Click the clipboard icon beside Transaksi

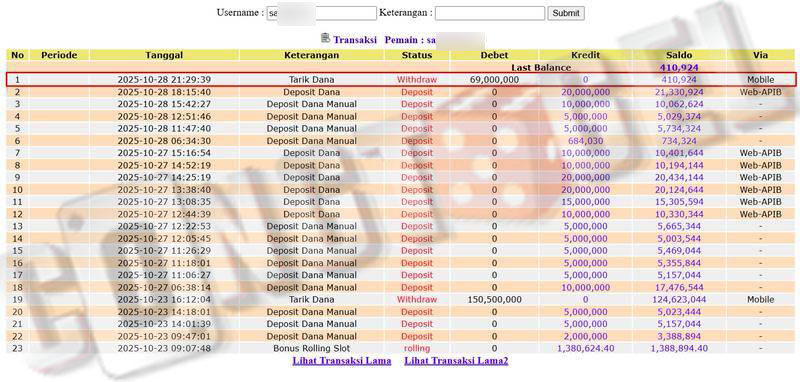pos(325,38)
